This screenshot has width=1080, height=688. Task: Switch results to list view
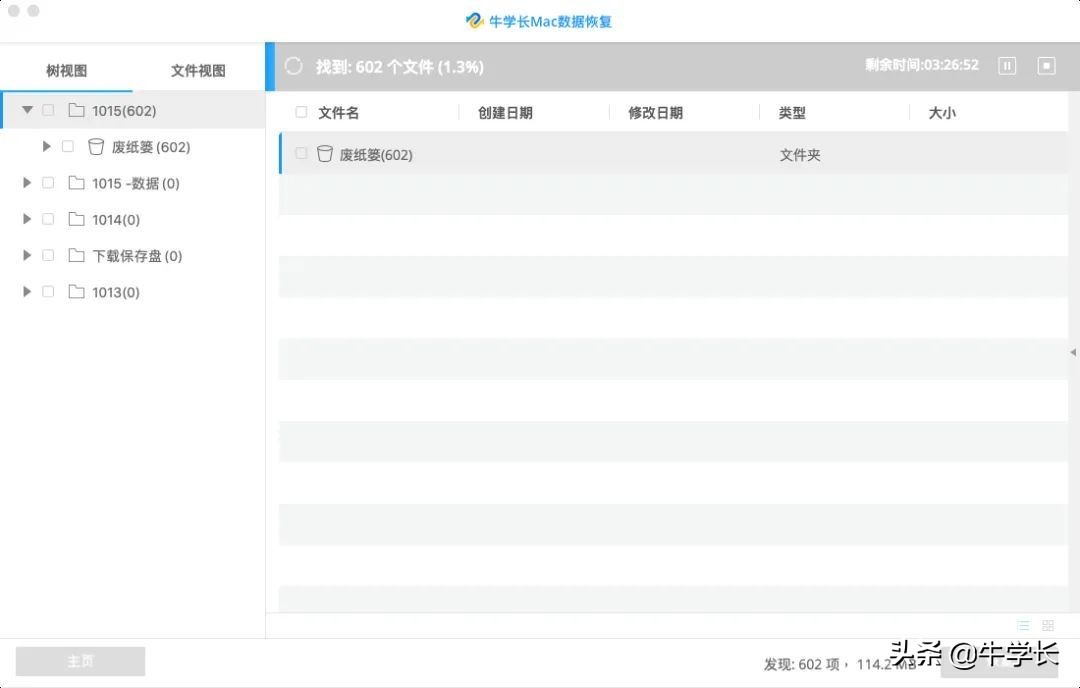point(1022,624)
